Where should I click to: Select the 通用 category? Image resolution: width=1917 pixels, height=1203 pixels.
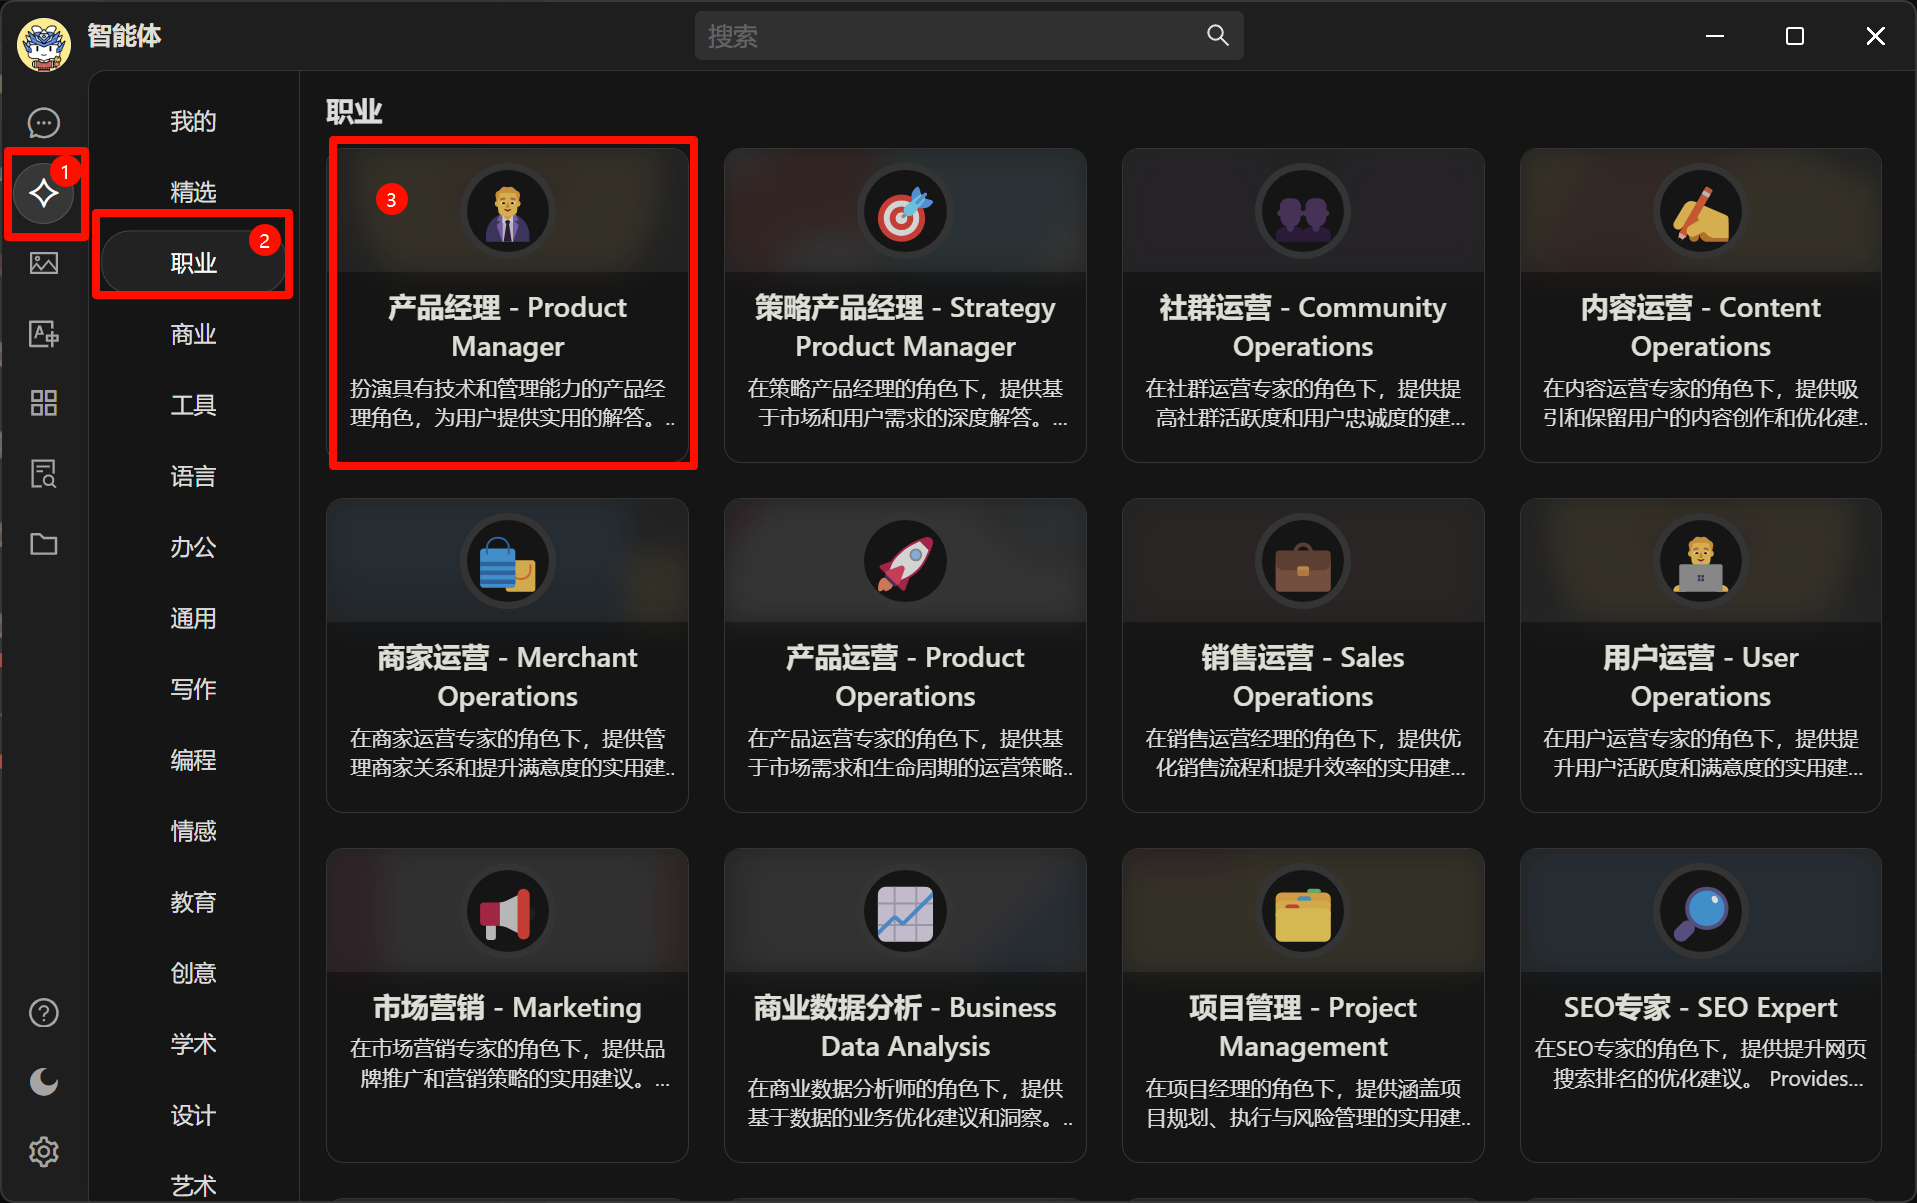193,618
